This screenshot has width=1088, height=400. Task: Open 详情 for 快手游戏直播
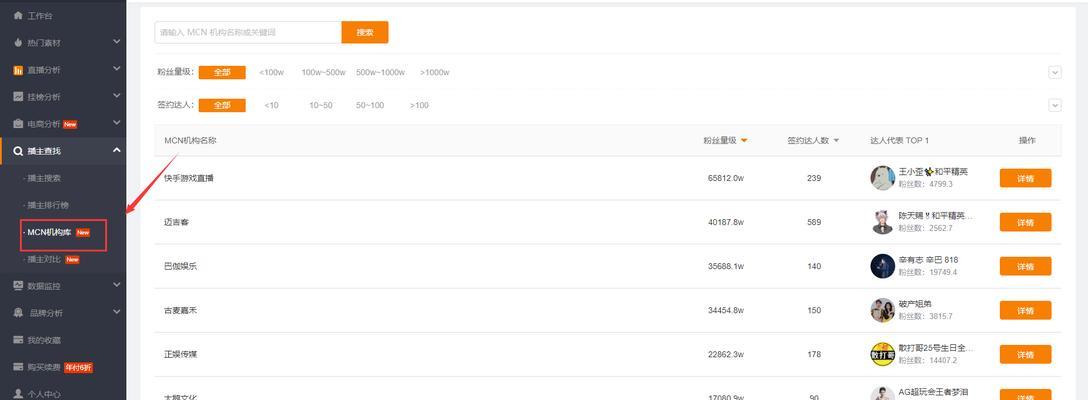(x=1026, y=178)
